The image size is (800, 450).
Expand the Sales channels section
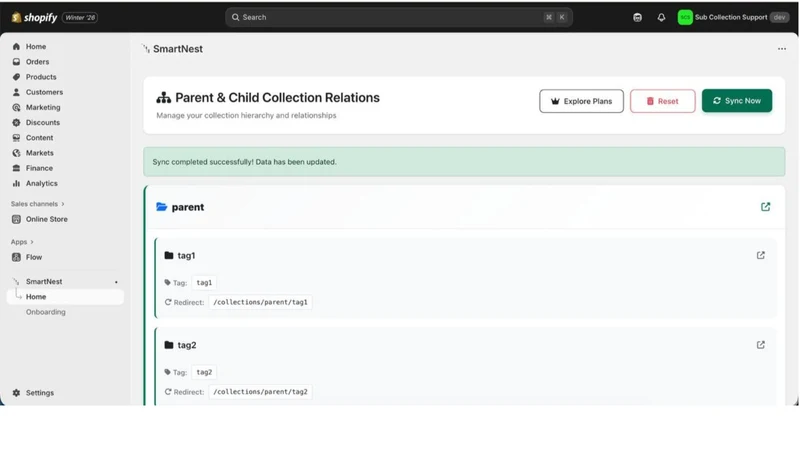point(38,204)
